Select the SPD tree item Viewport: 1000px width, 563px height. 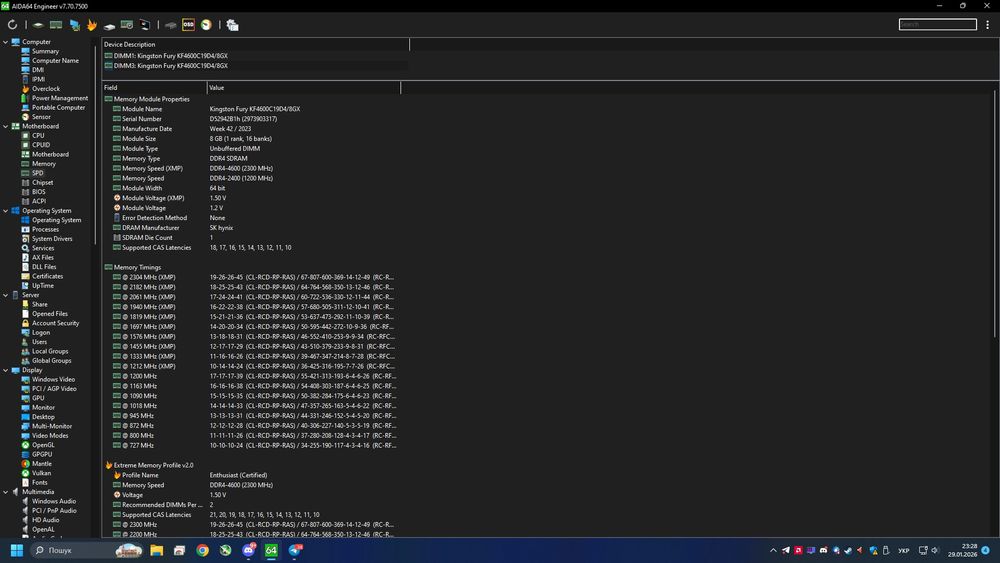37,173
